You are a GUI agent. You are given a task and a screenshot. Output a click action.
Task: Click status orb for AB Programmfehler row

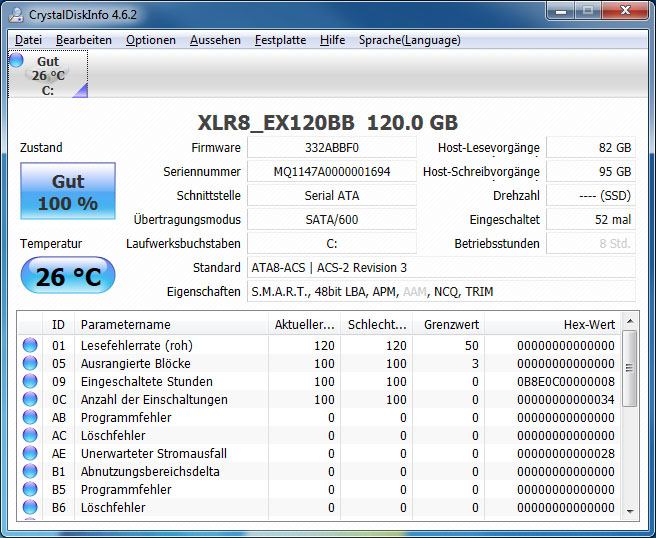[30, 417]
